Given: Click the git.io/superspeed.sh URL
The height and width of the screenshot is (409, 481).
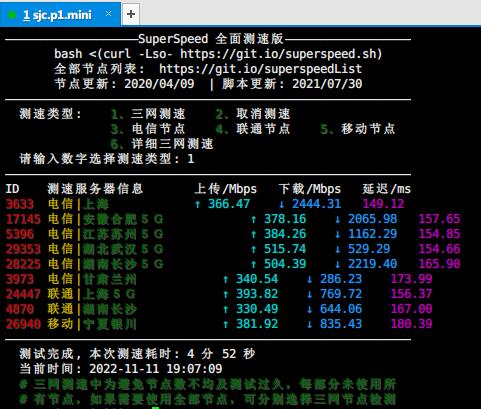Looking at the screenshot, I should (x=281, y=54).
